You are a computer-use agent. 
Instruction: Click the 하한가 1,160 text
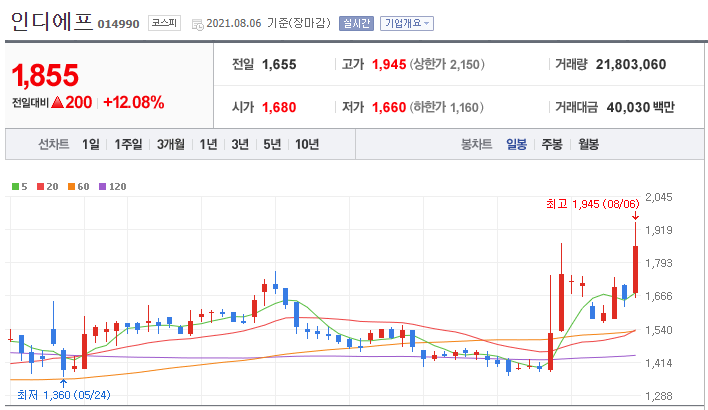click(x=447, y=107)
